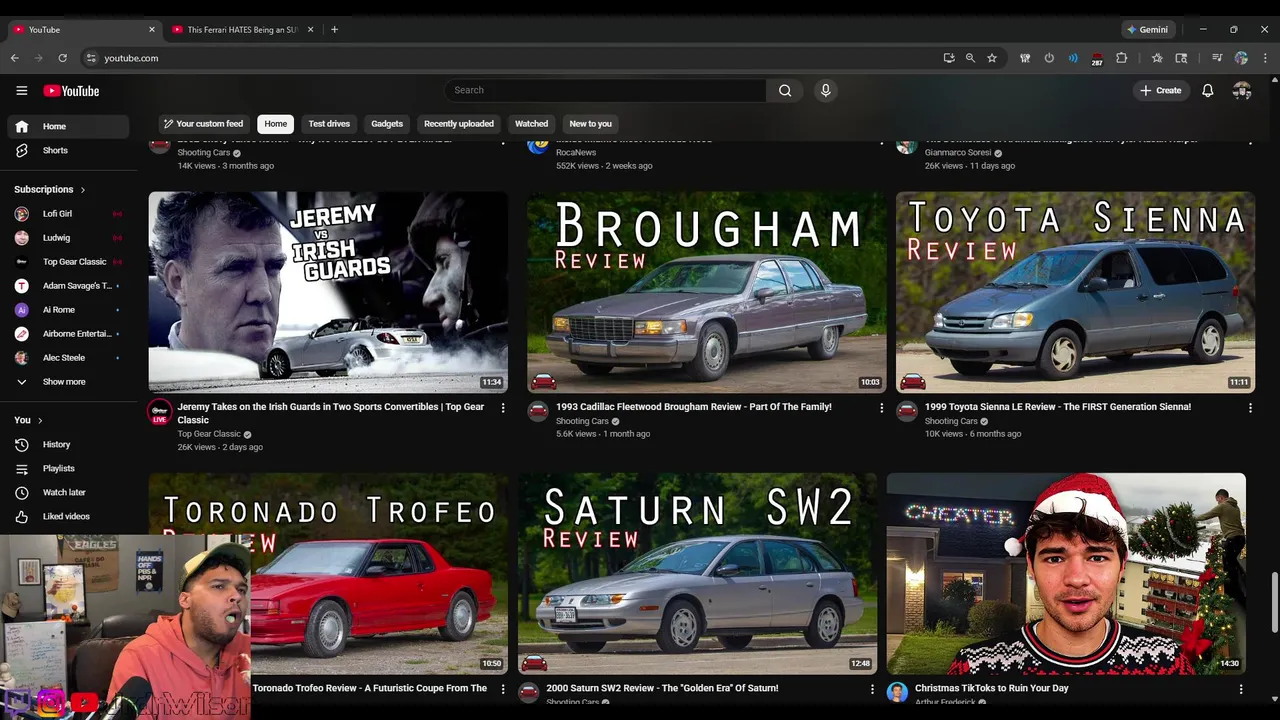The image size is (1280, 720).
Task: Select the New to you chip
Action: tap(590, 124)
